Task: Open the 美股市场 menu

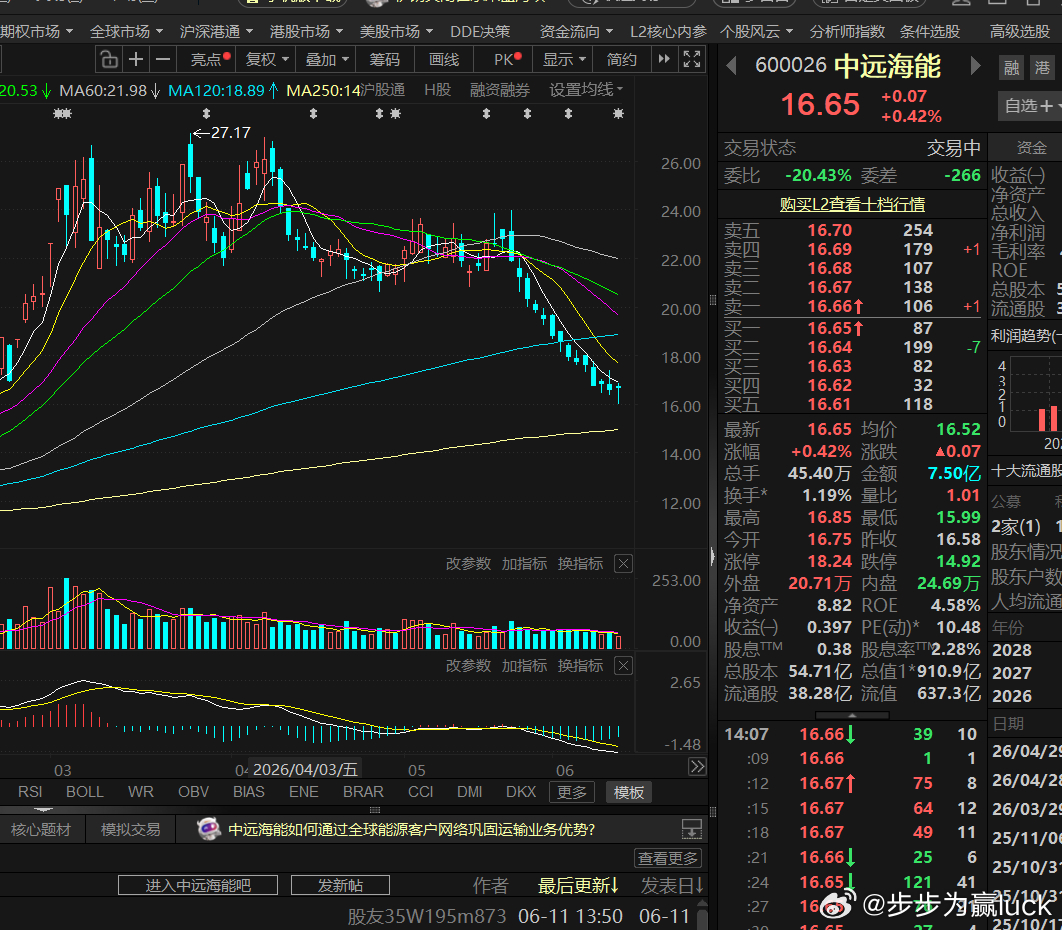Action: click(x=396, y=32)
